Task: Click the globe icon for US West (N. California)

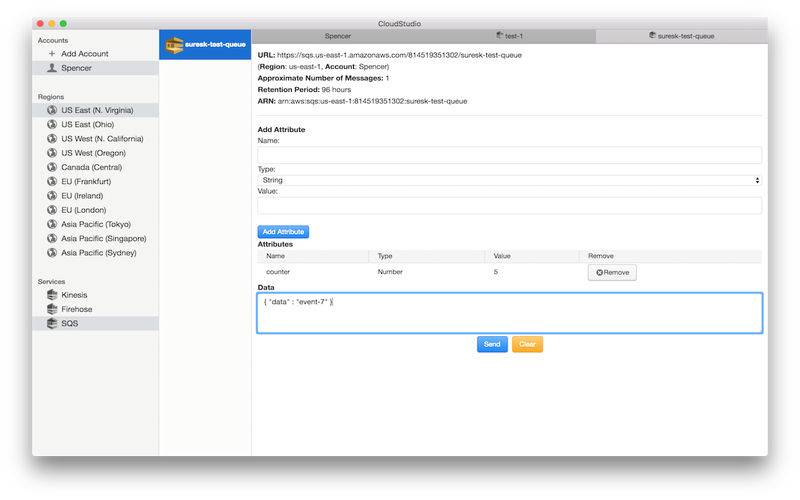Action: (52, 139)
